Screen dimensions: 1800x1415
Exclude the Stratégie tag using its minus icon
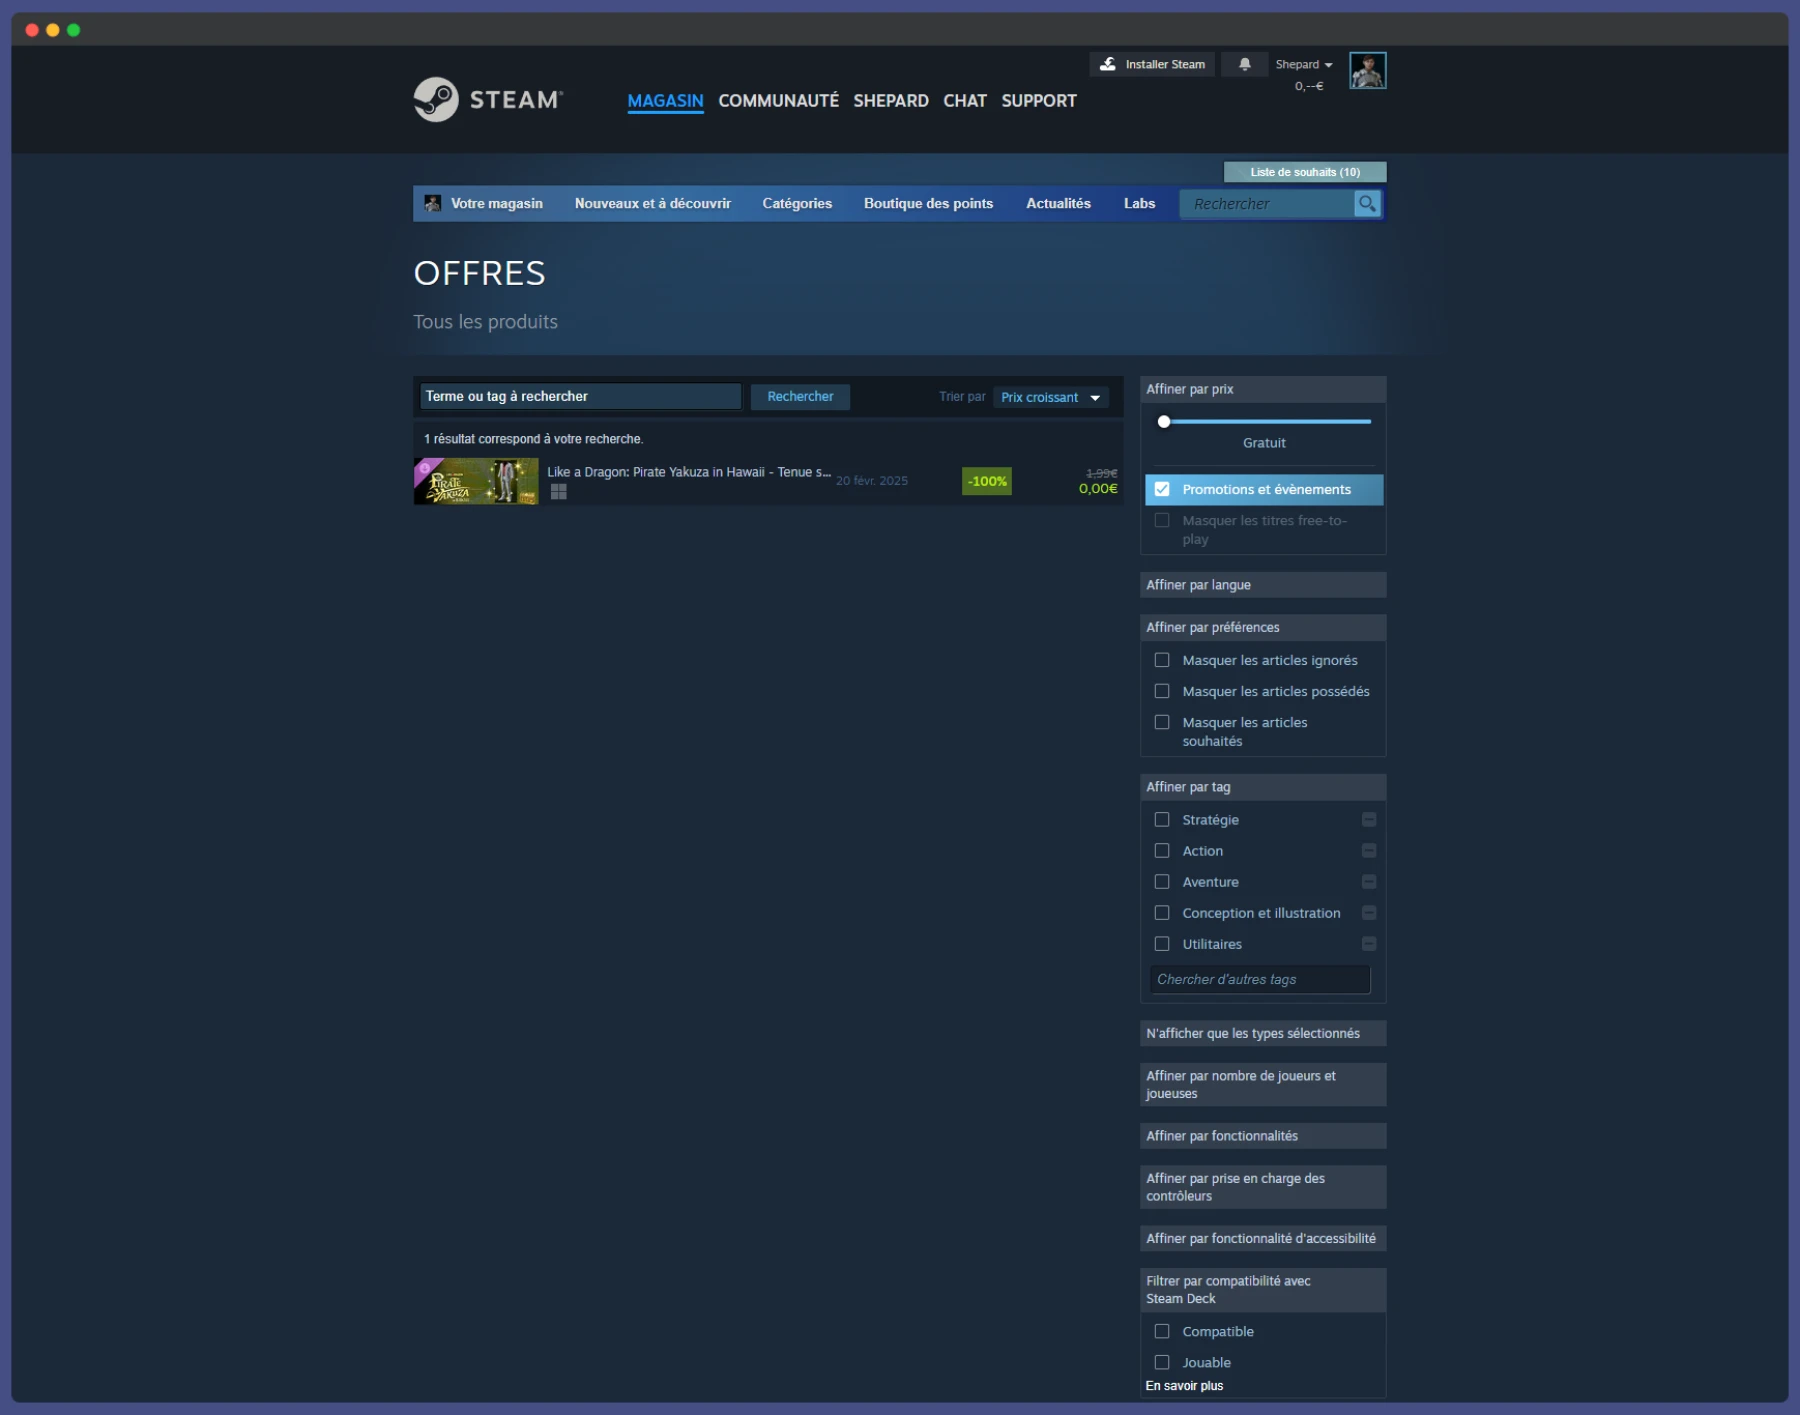tap(1369, 820)
